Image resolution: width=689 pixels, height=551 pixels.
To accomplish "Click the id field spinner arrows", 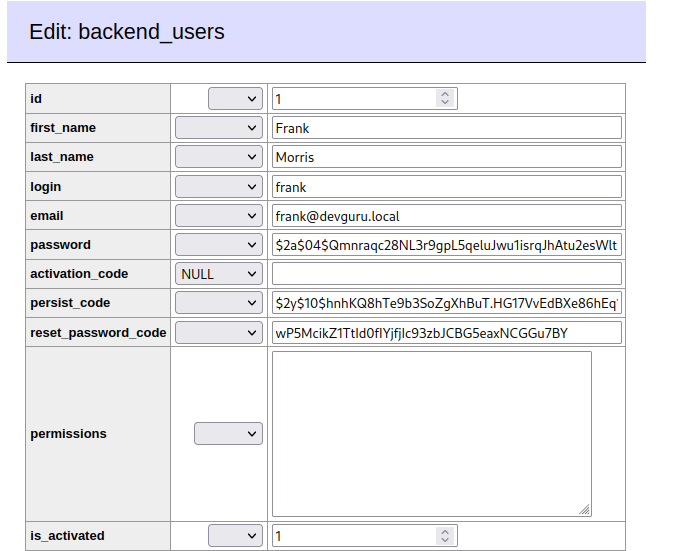I will (x=445, y=98).
